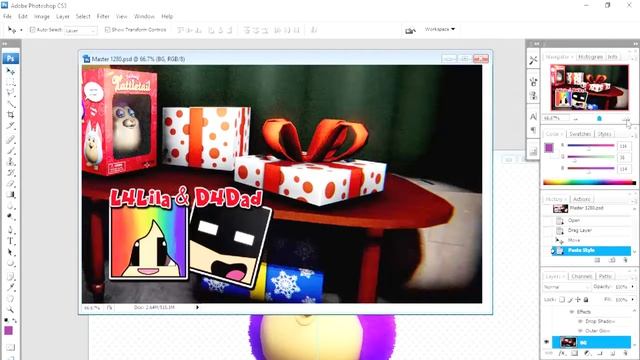Toggle the Auto Select checkbox

[32, 30]
